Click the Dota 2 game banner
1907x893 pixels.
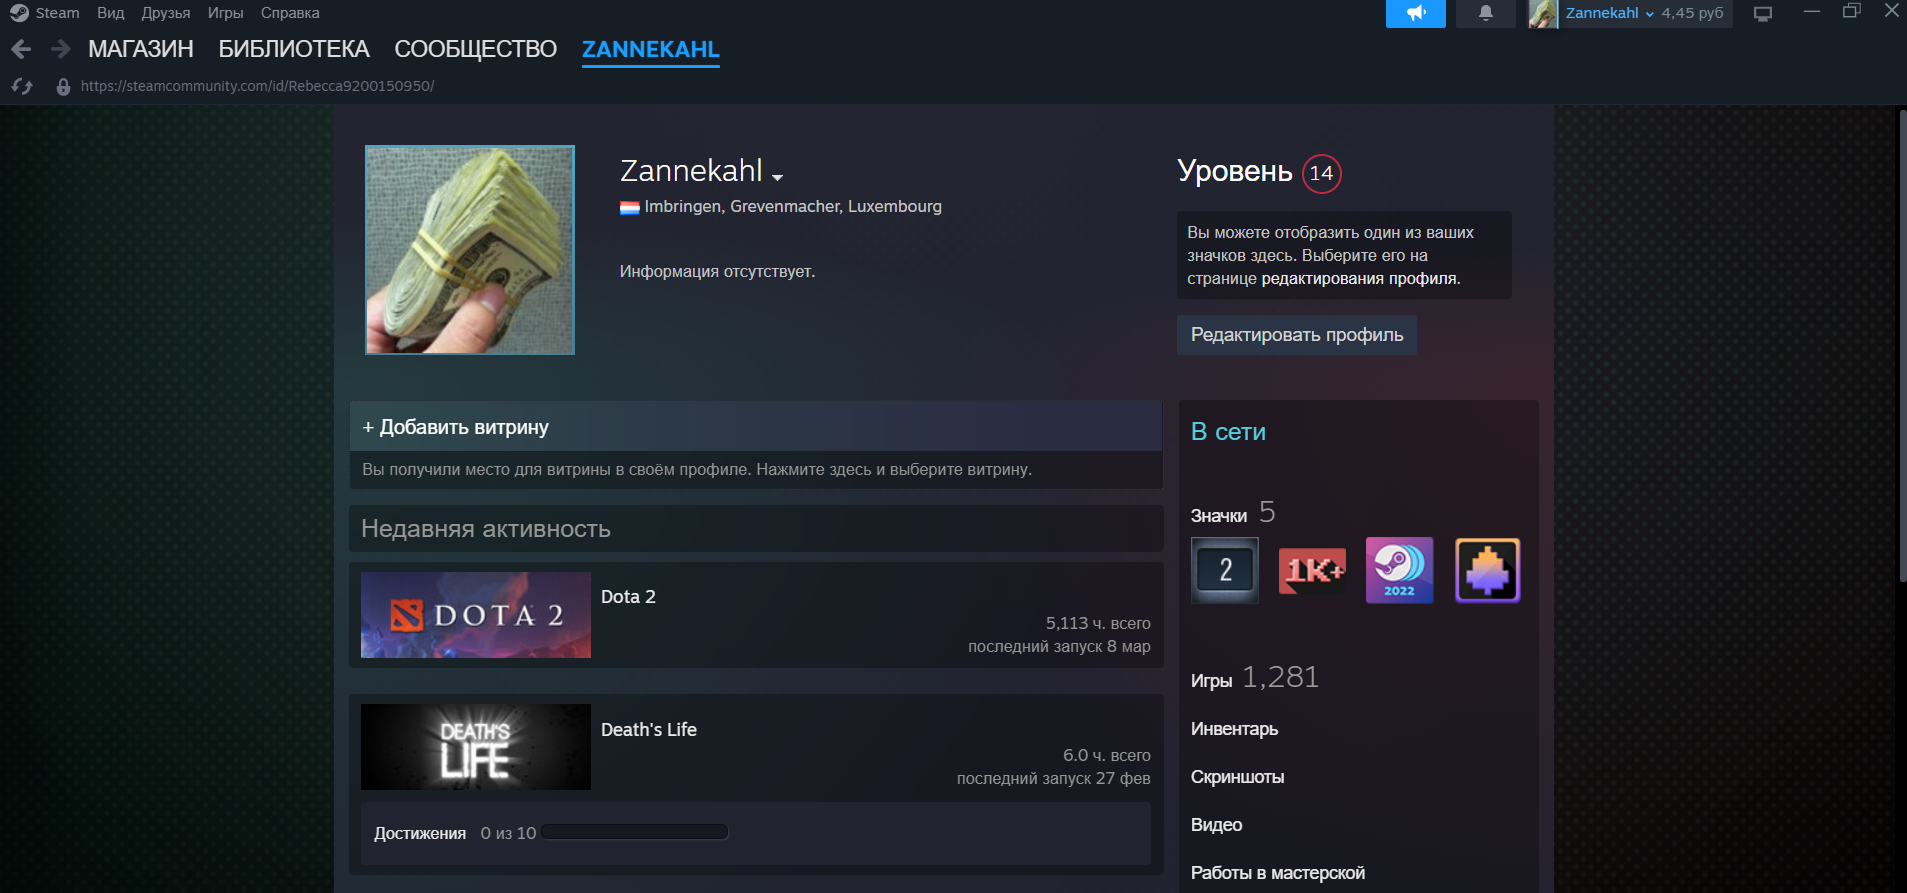point(475,615)
